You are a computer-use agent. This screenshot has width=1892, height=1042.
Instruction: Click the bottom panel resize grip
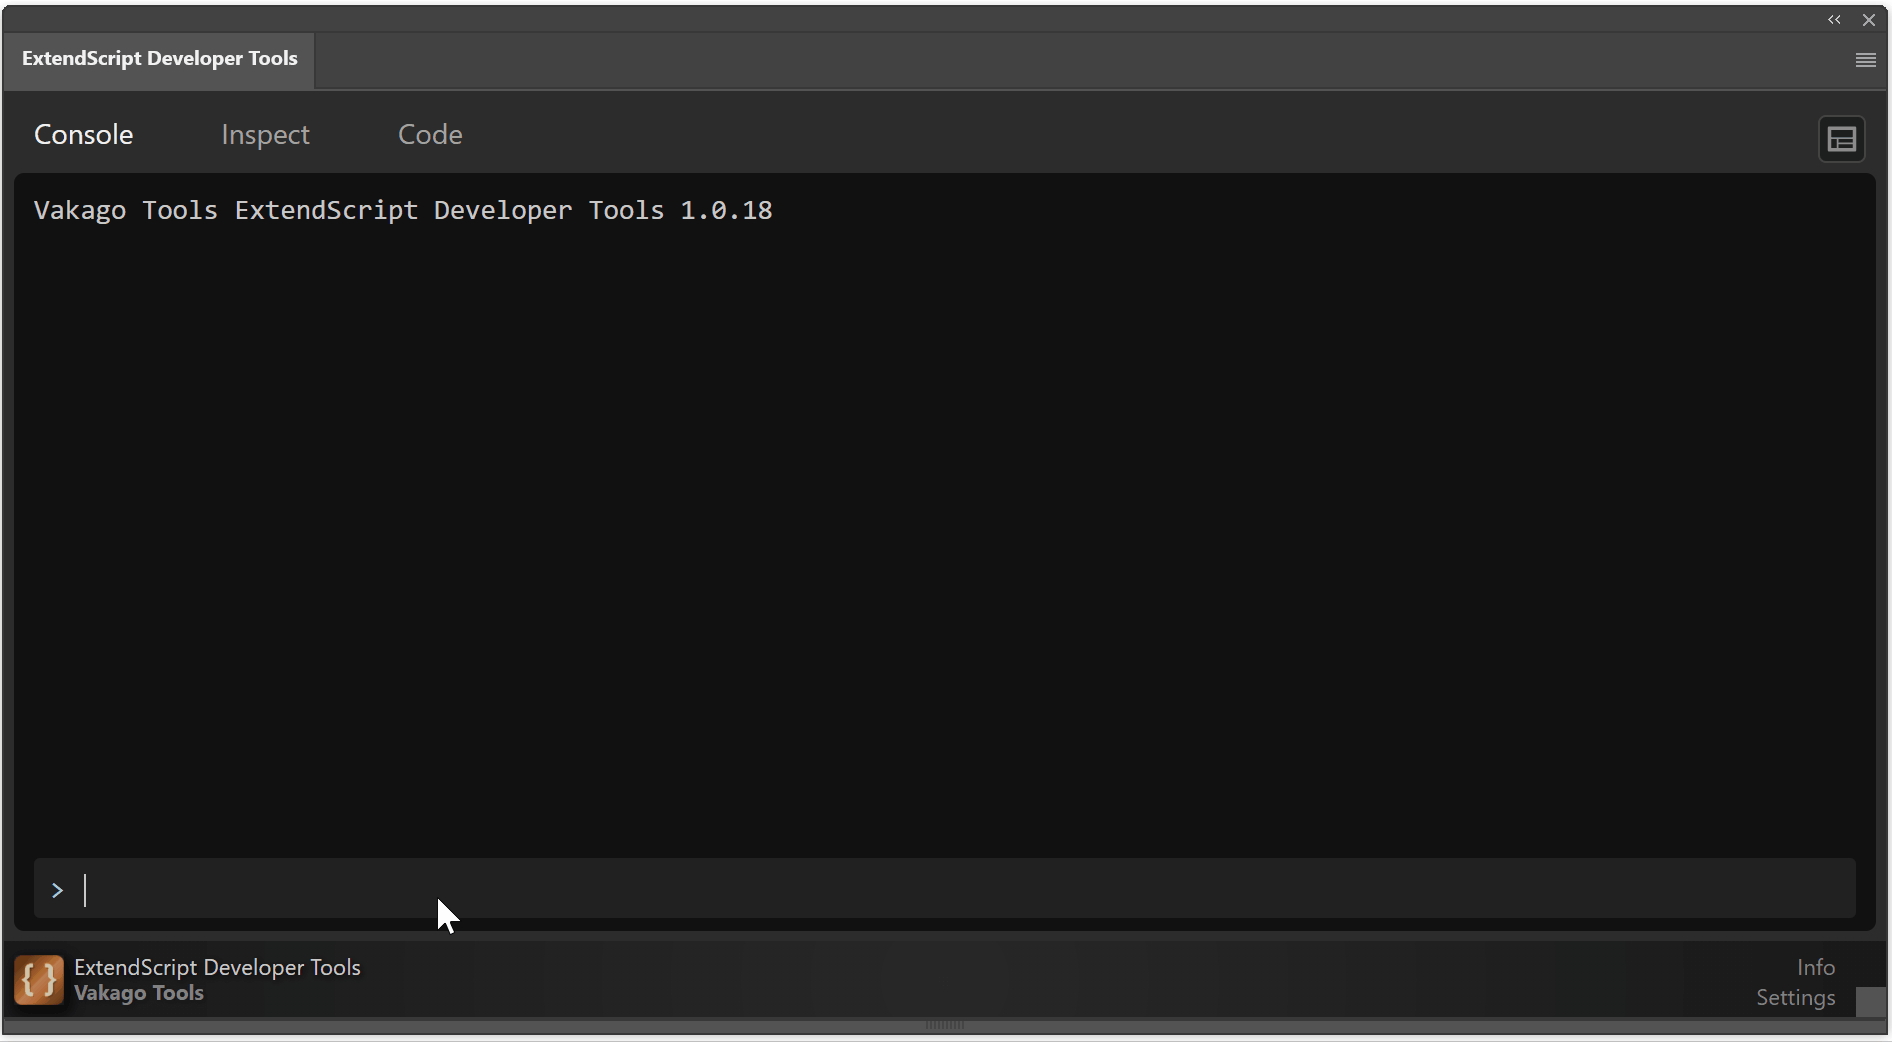pyautogui.click(x=944, y=1025)
